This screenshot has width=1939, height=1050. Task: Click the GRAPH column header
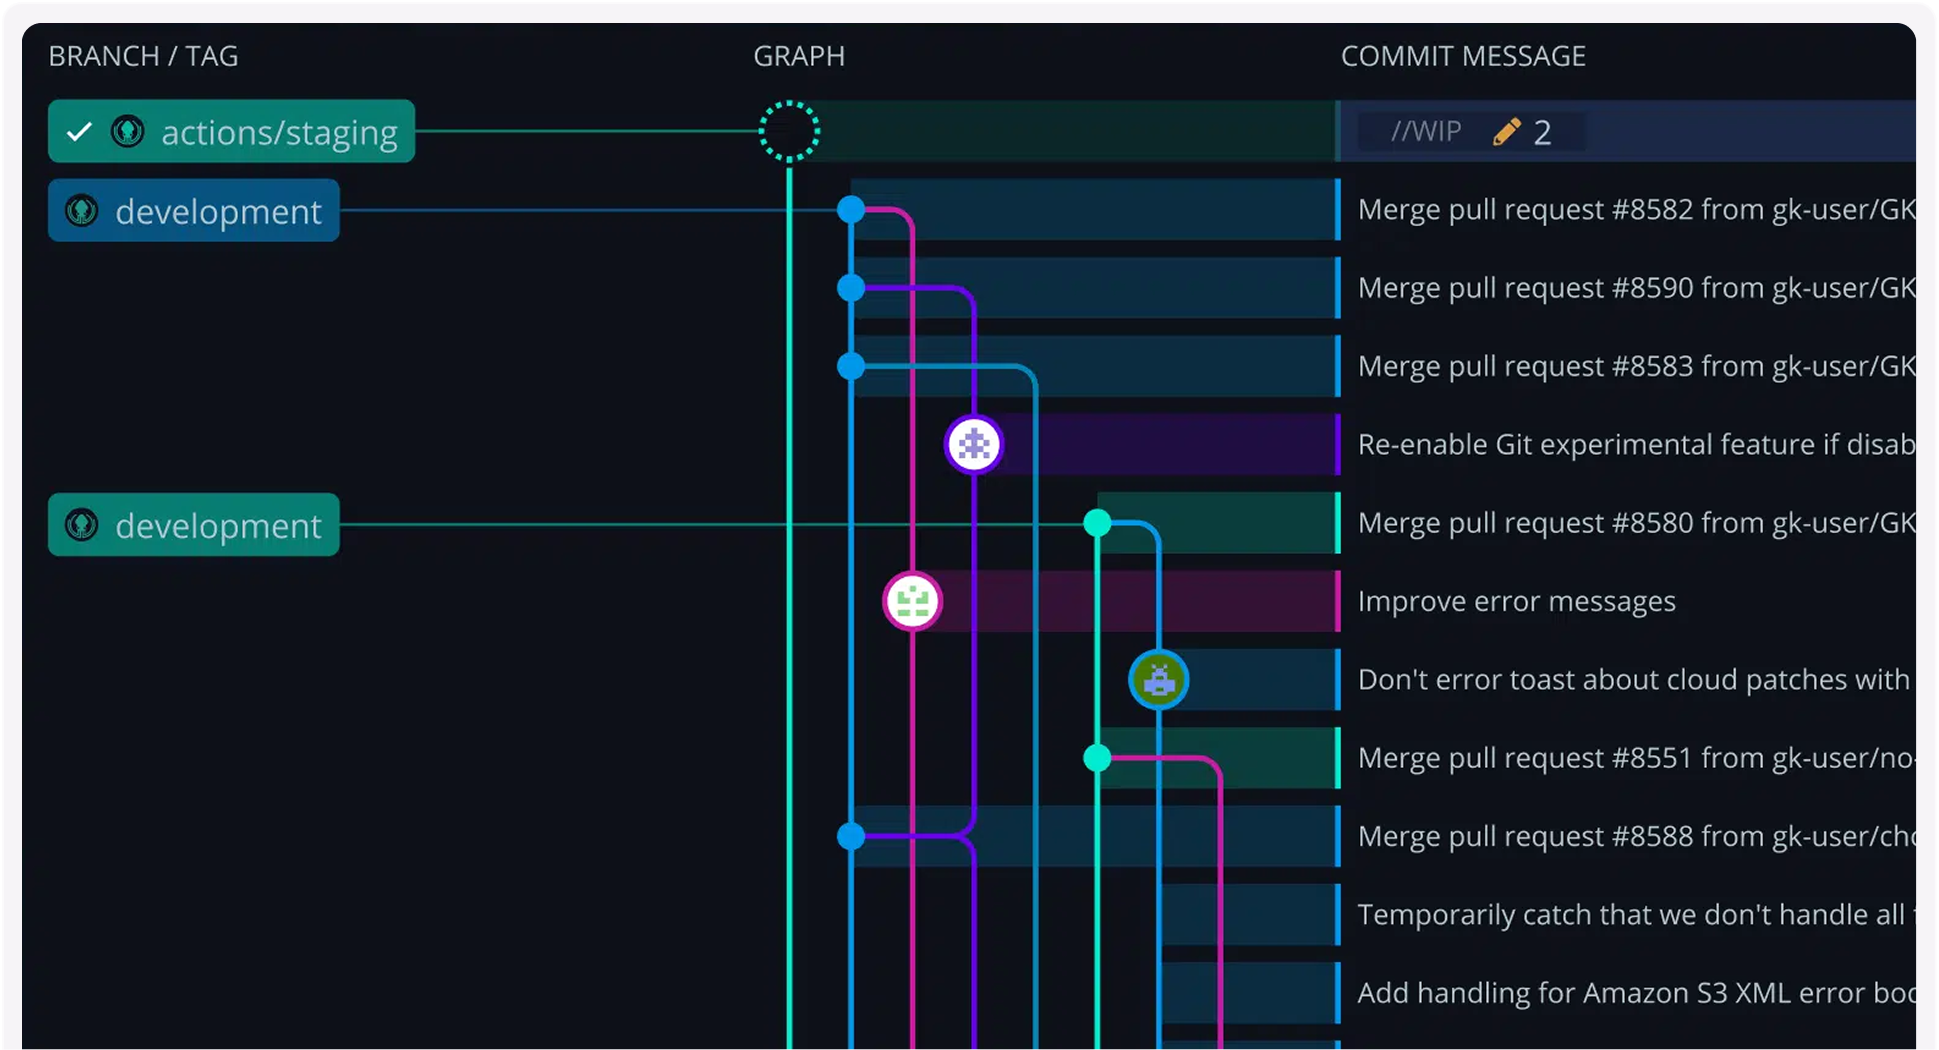click(799, 56)
